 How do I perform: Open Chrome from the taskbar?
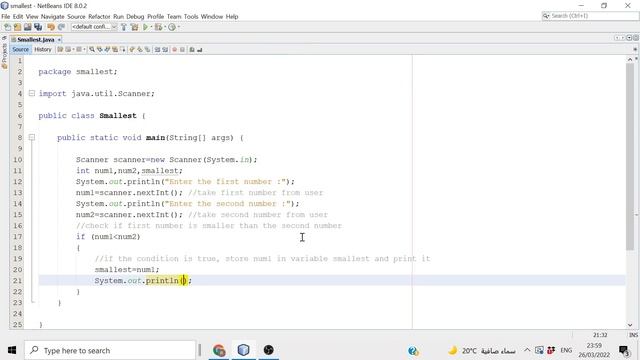pyautogui.click(x=219, y=350)
